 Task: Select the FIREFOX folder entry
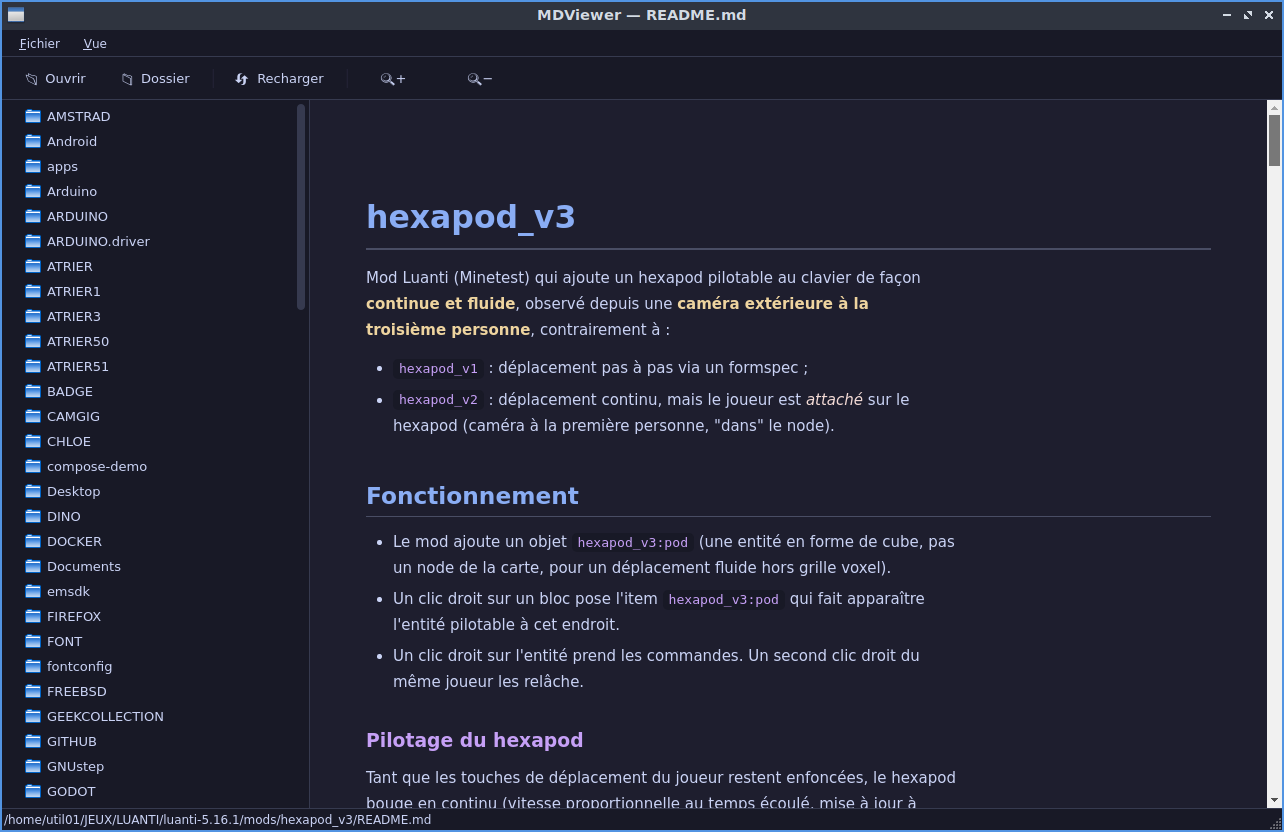(74, 616)
